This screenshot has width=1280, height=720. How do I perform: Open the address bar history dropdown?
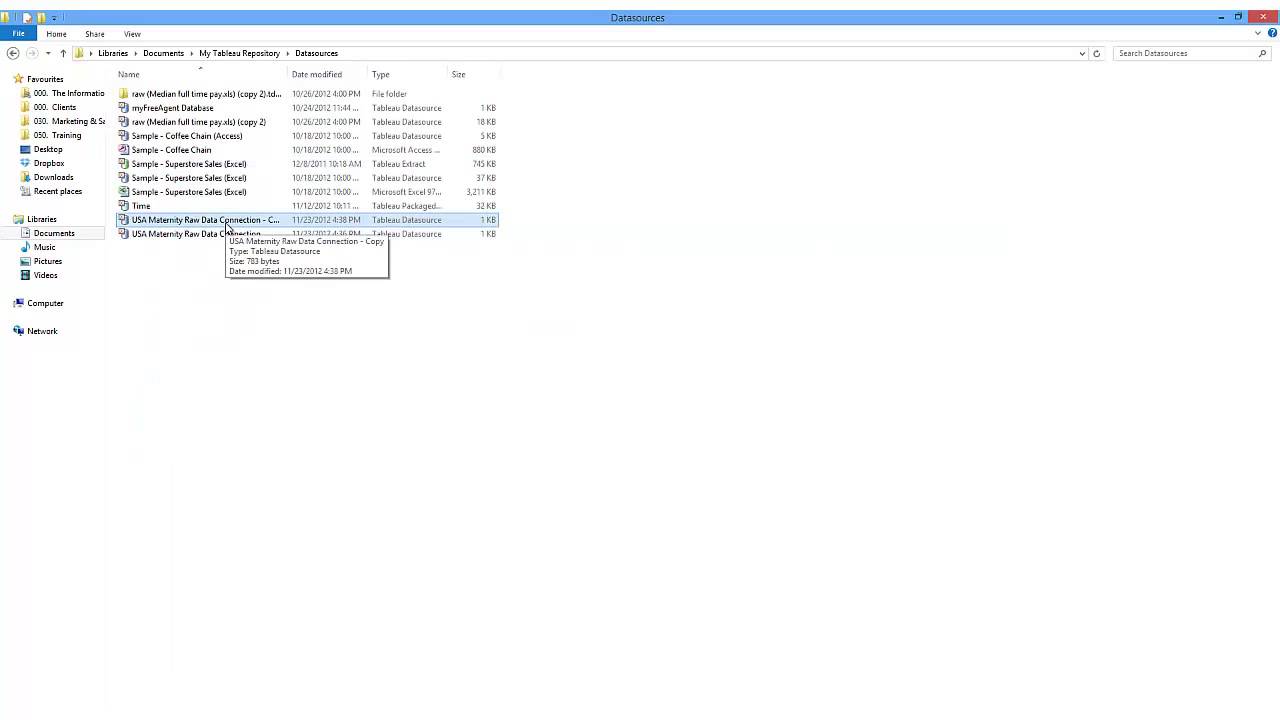tap(1082, 53)
